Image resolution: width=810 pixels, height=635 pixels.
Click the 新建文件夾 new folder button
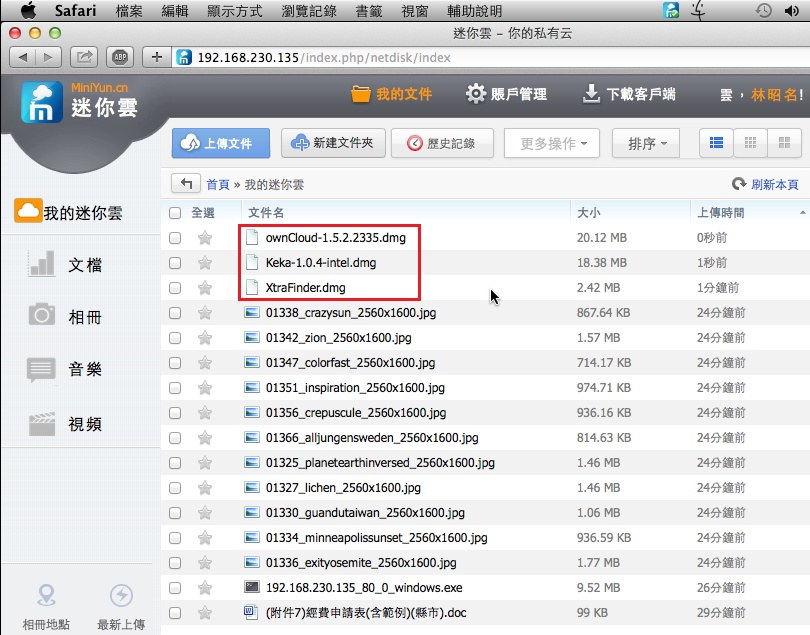point(333,143)
